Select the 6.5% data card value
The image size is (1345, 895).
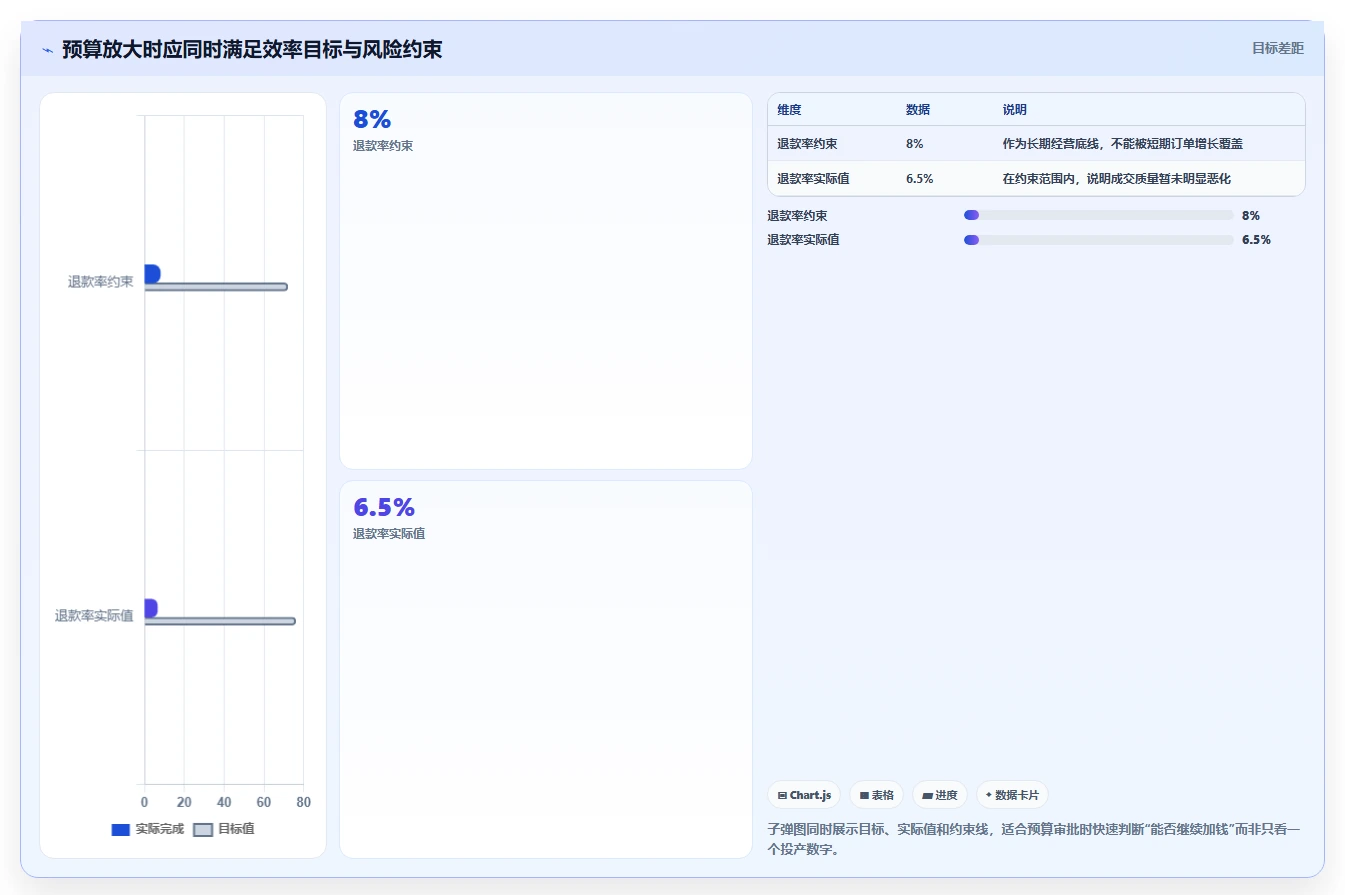[x=384, y=507]
